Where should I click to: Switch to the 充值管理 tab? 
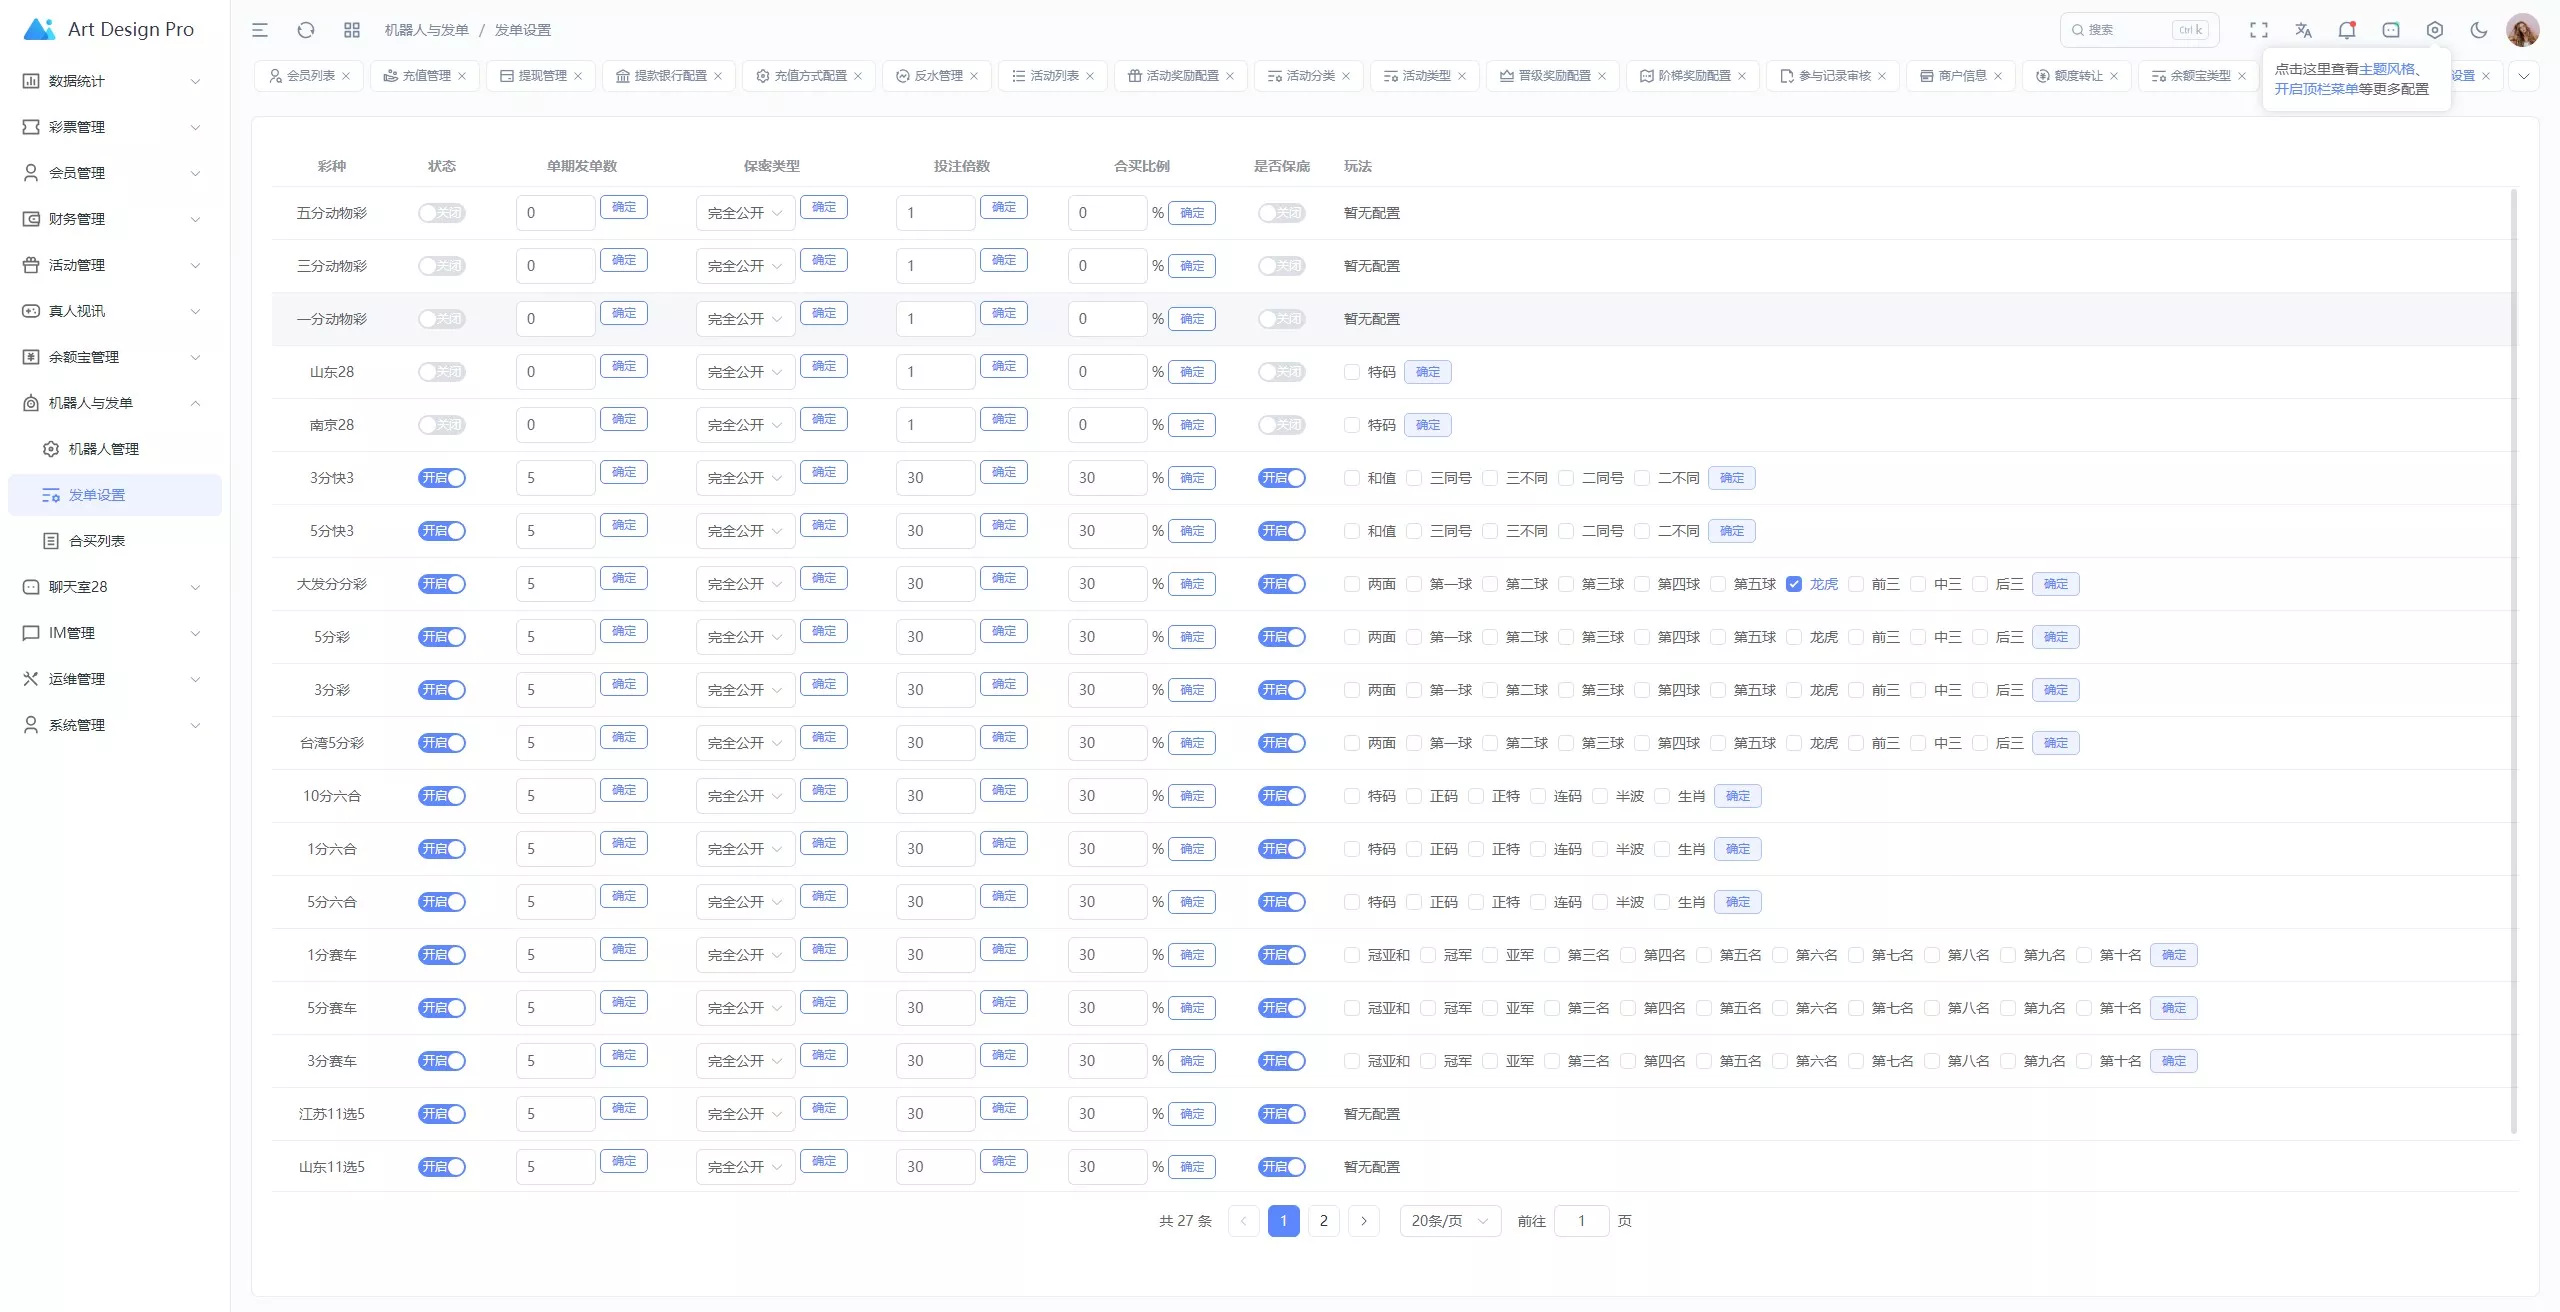click(426, 76)
